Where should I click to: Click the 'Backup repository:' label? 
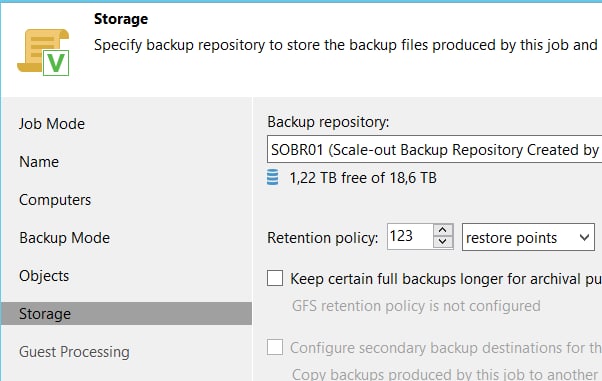(x=328, y=122)
